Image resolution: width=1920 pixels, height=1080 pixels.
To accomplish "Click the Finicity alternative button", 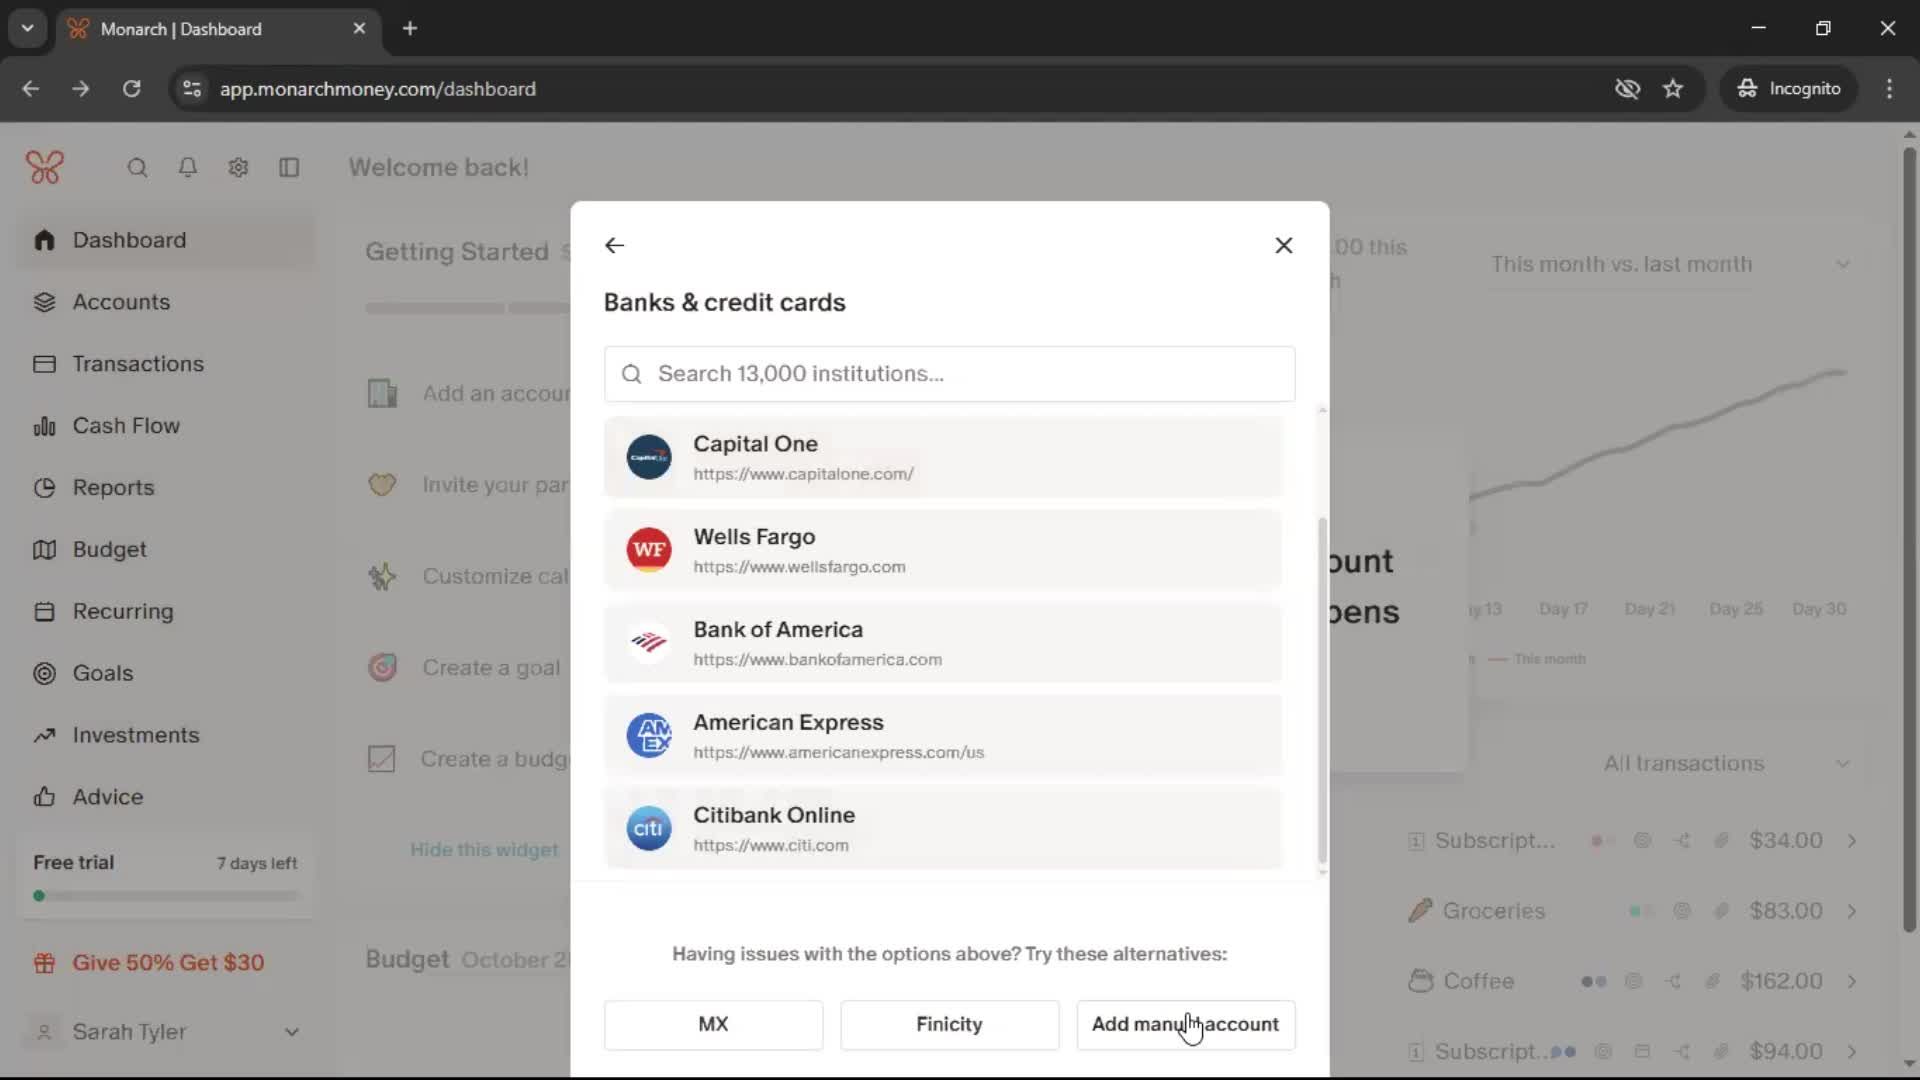I will pos(949,1024).
